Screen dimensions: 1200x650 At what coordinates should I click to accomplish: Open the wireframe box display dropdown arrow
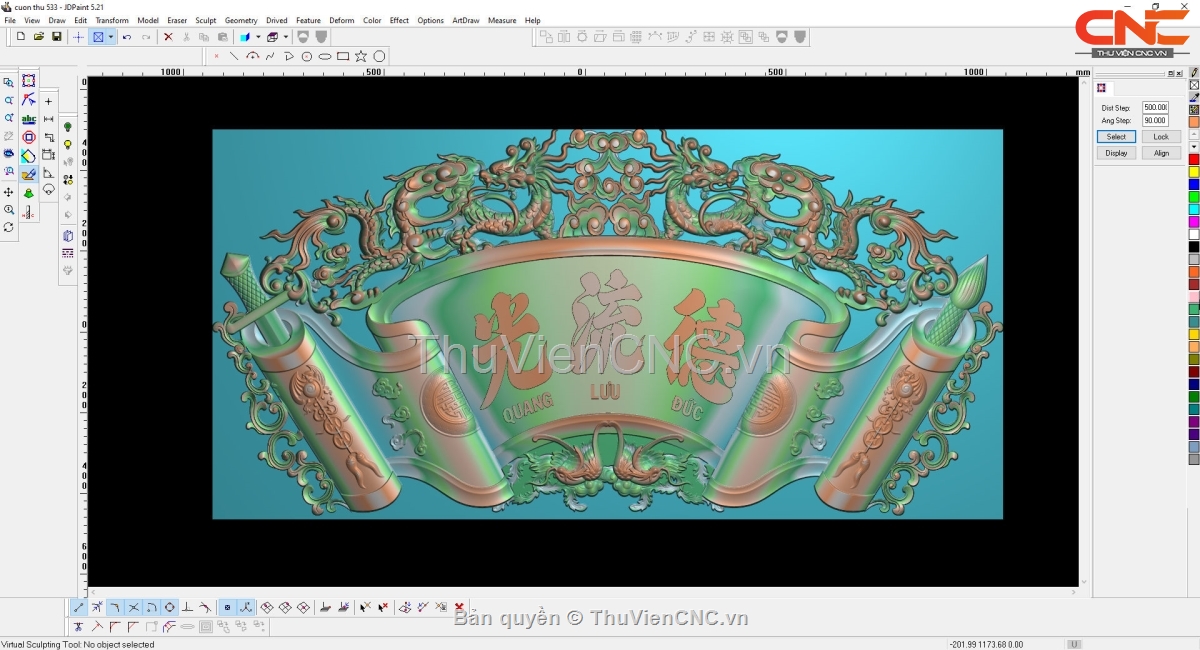tap(286, 37)
